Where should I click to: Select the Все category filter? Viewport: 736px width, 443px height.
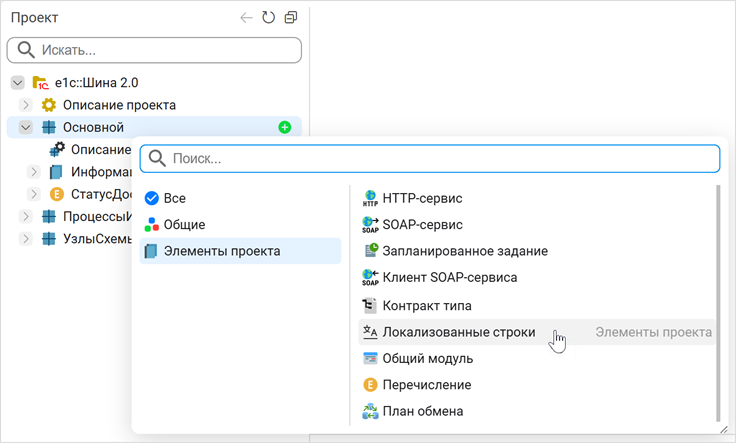pyautogui.click(x=240, y=198)
